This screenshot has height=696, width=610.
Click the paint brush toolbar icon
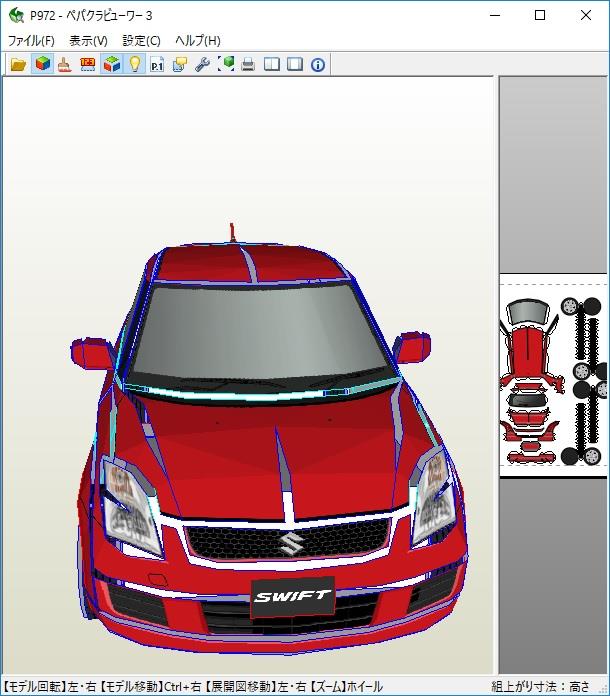[x=65, y=65]
